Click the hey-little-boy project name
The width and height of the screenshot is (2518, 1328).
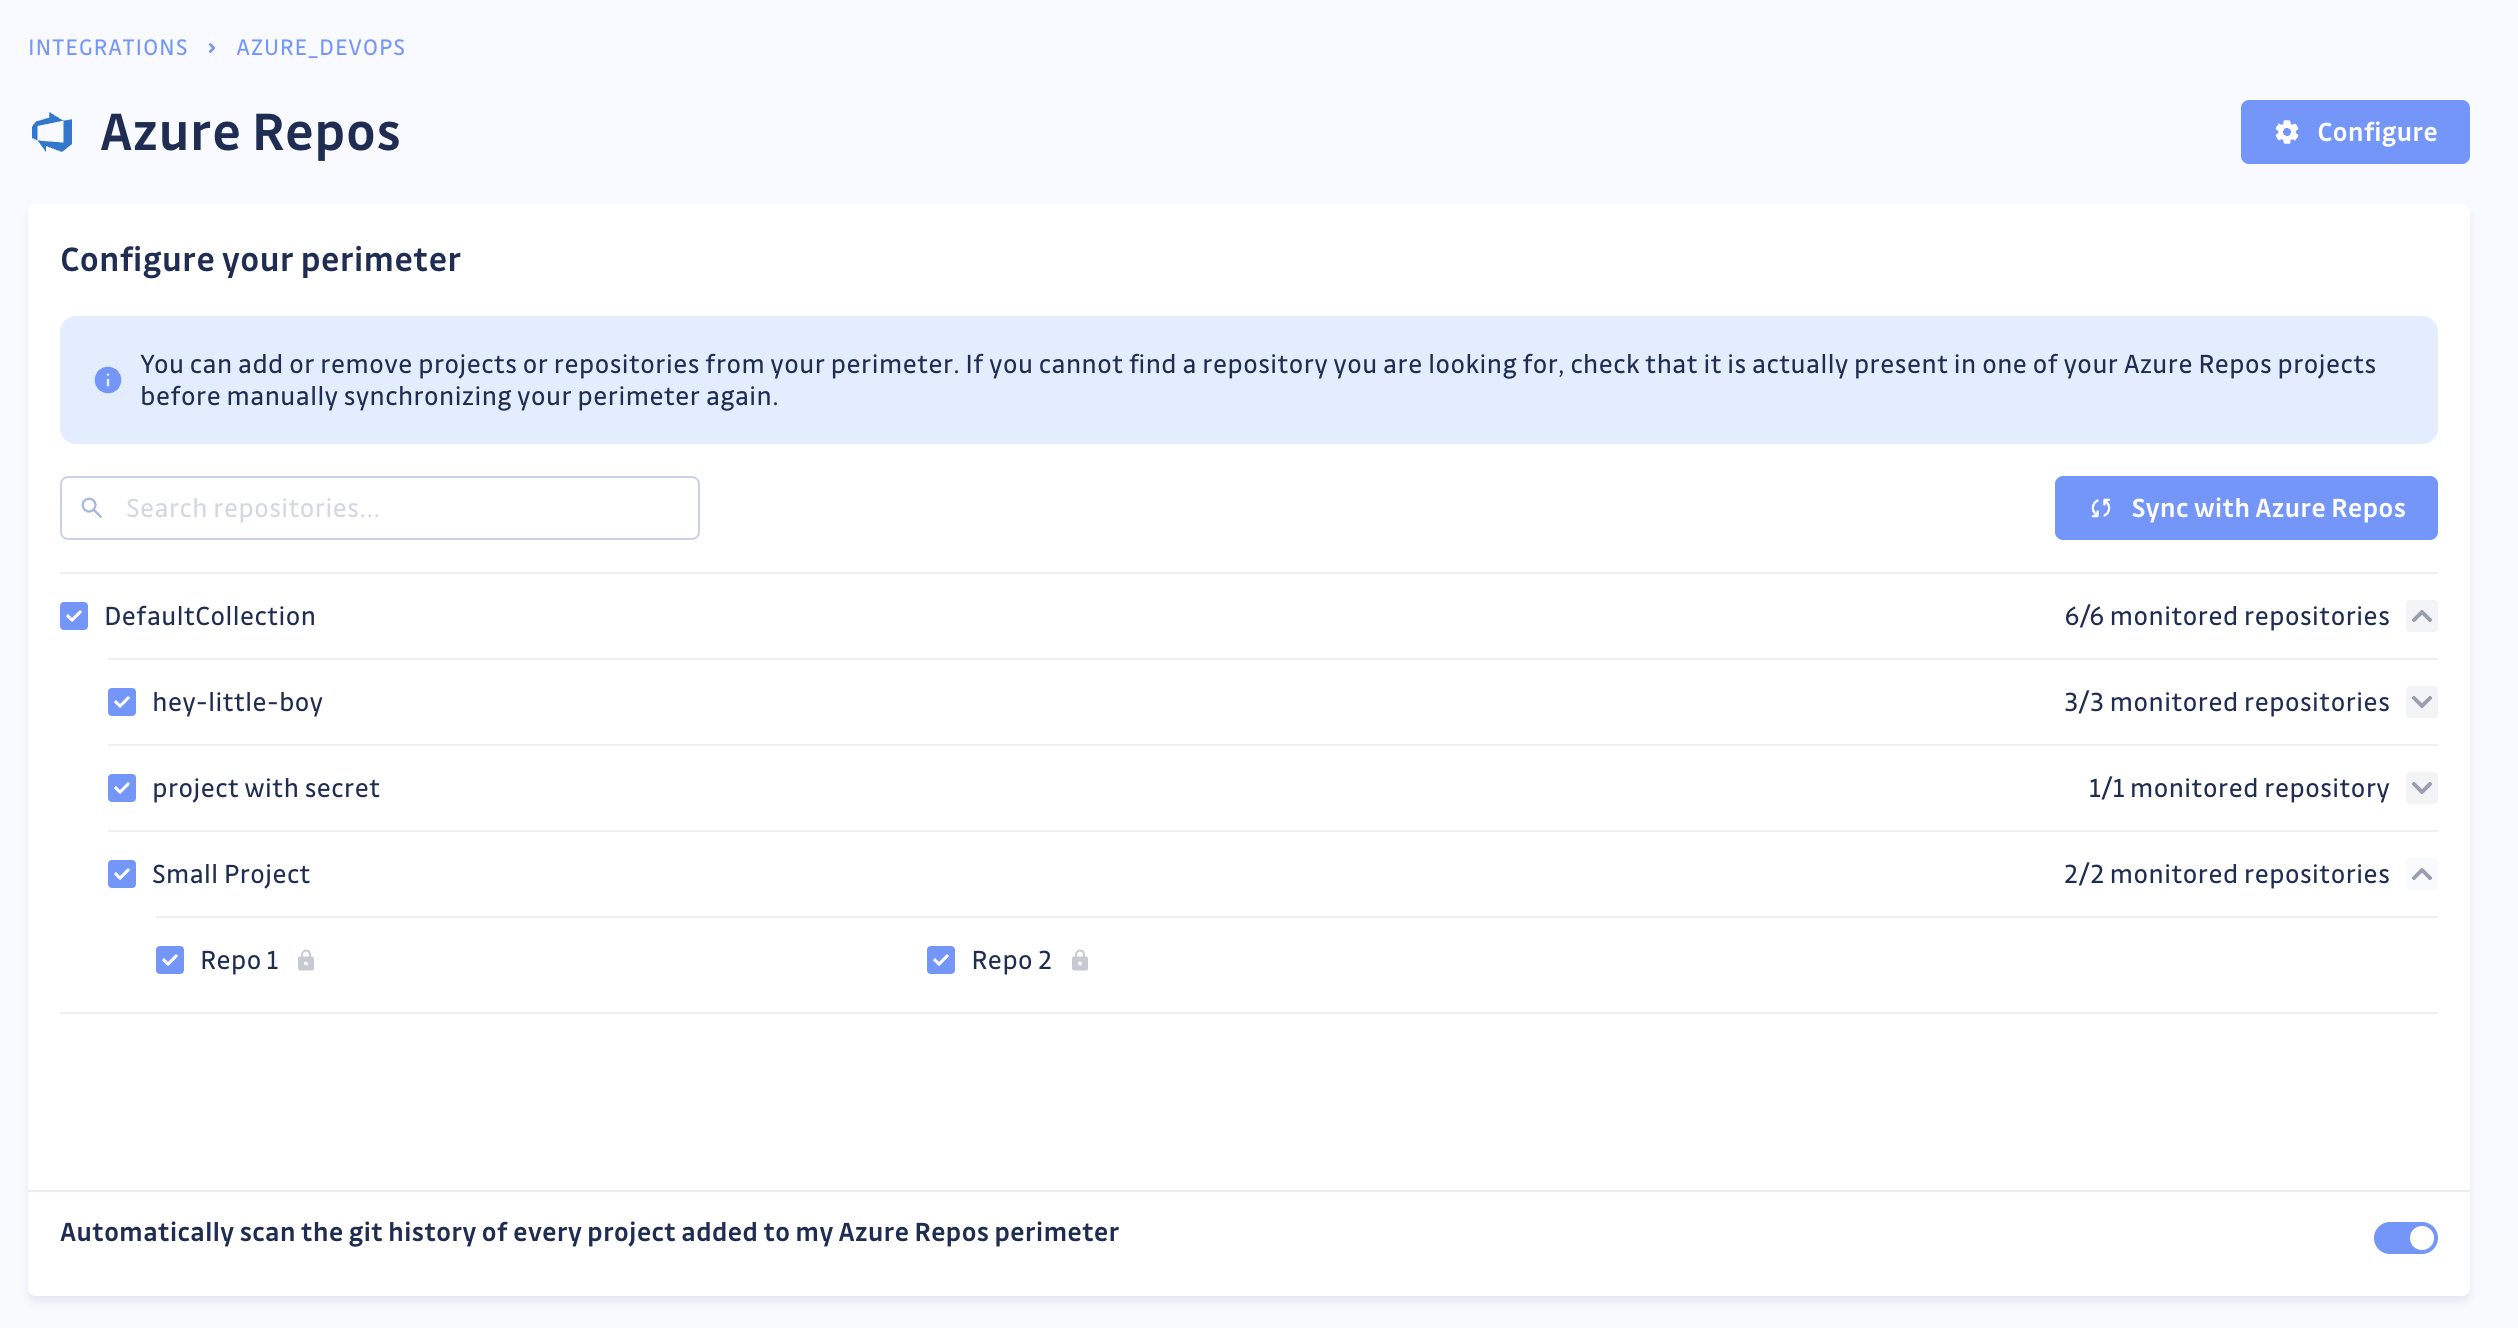point(238,702)
